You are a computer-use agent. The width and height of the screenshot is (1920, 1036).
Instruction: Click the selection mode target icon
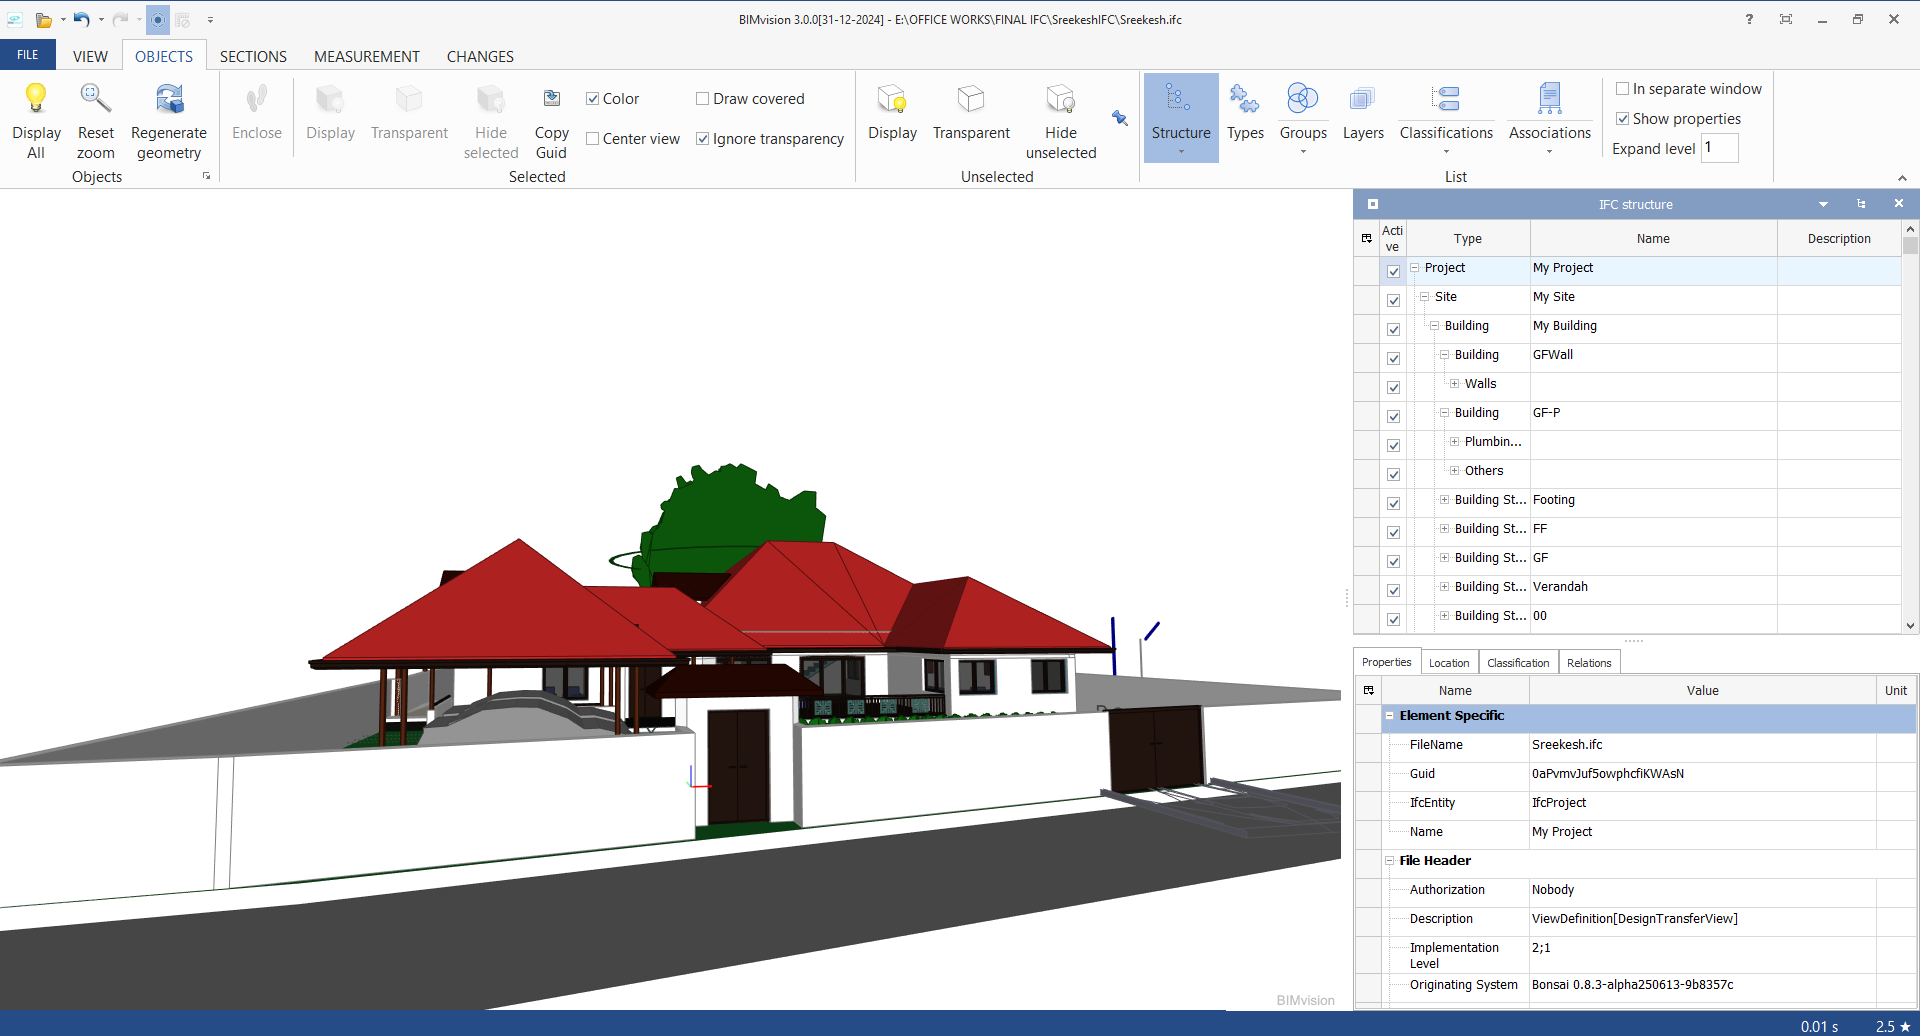click(158, 19)
